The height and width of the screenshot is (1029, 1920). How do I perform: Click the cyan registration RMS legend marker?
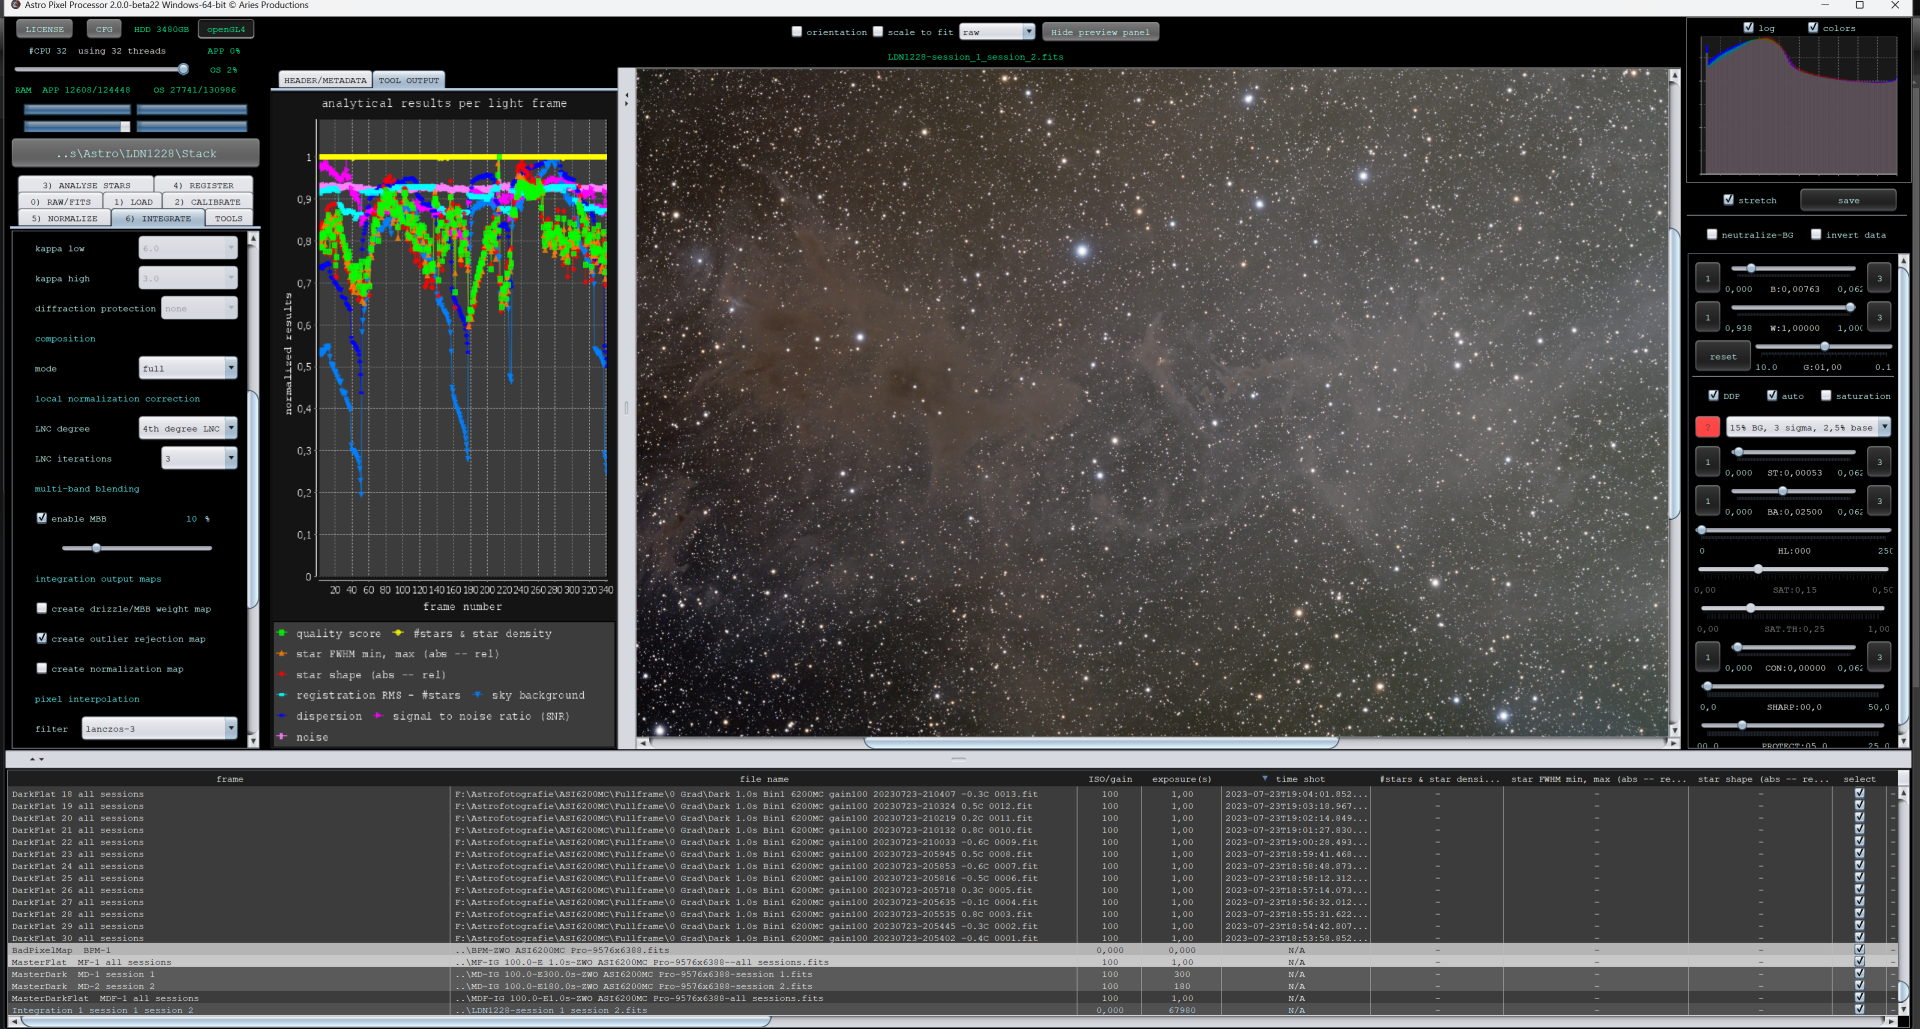click(282, 695)
